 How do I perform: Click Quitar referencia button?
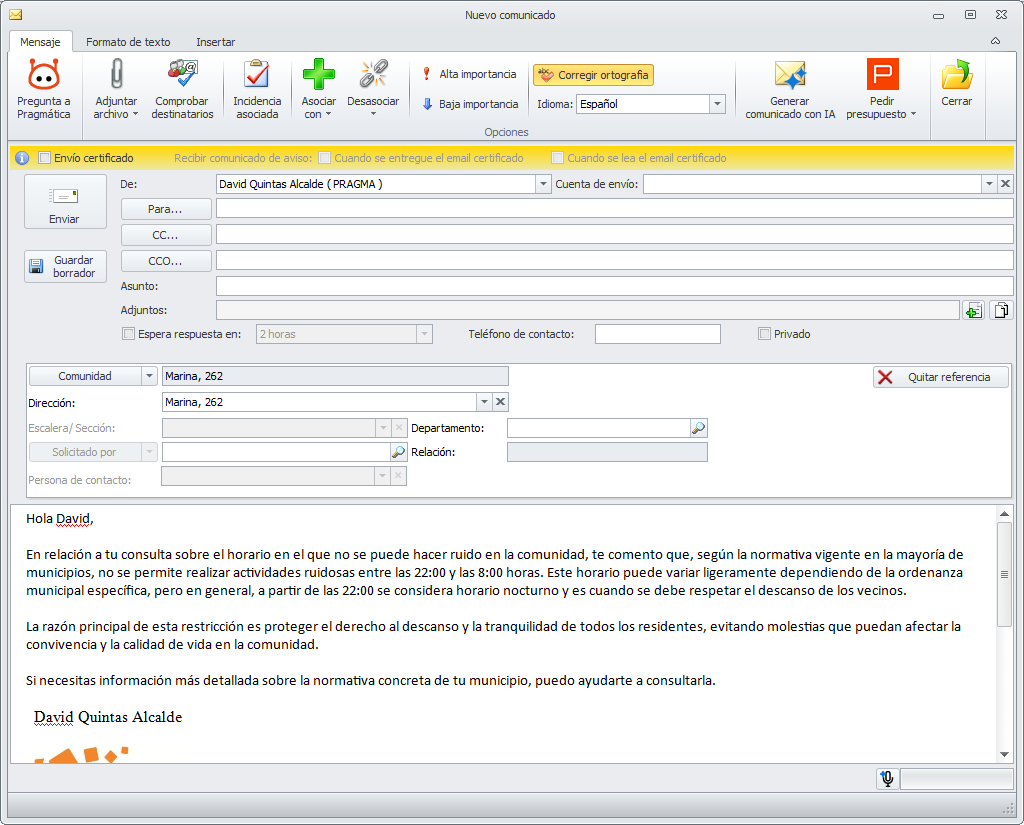(940, 377)
